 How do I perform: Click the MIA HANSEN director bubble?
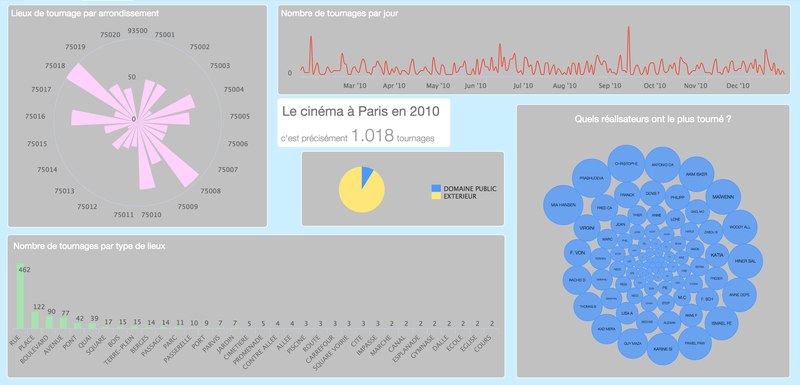(x=563, y=204)
